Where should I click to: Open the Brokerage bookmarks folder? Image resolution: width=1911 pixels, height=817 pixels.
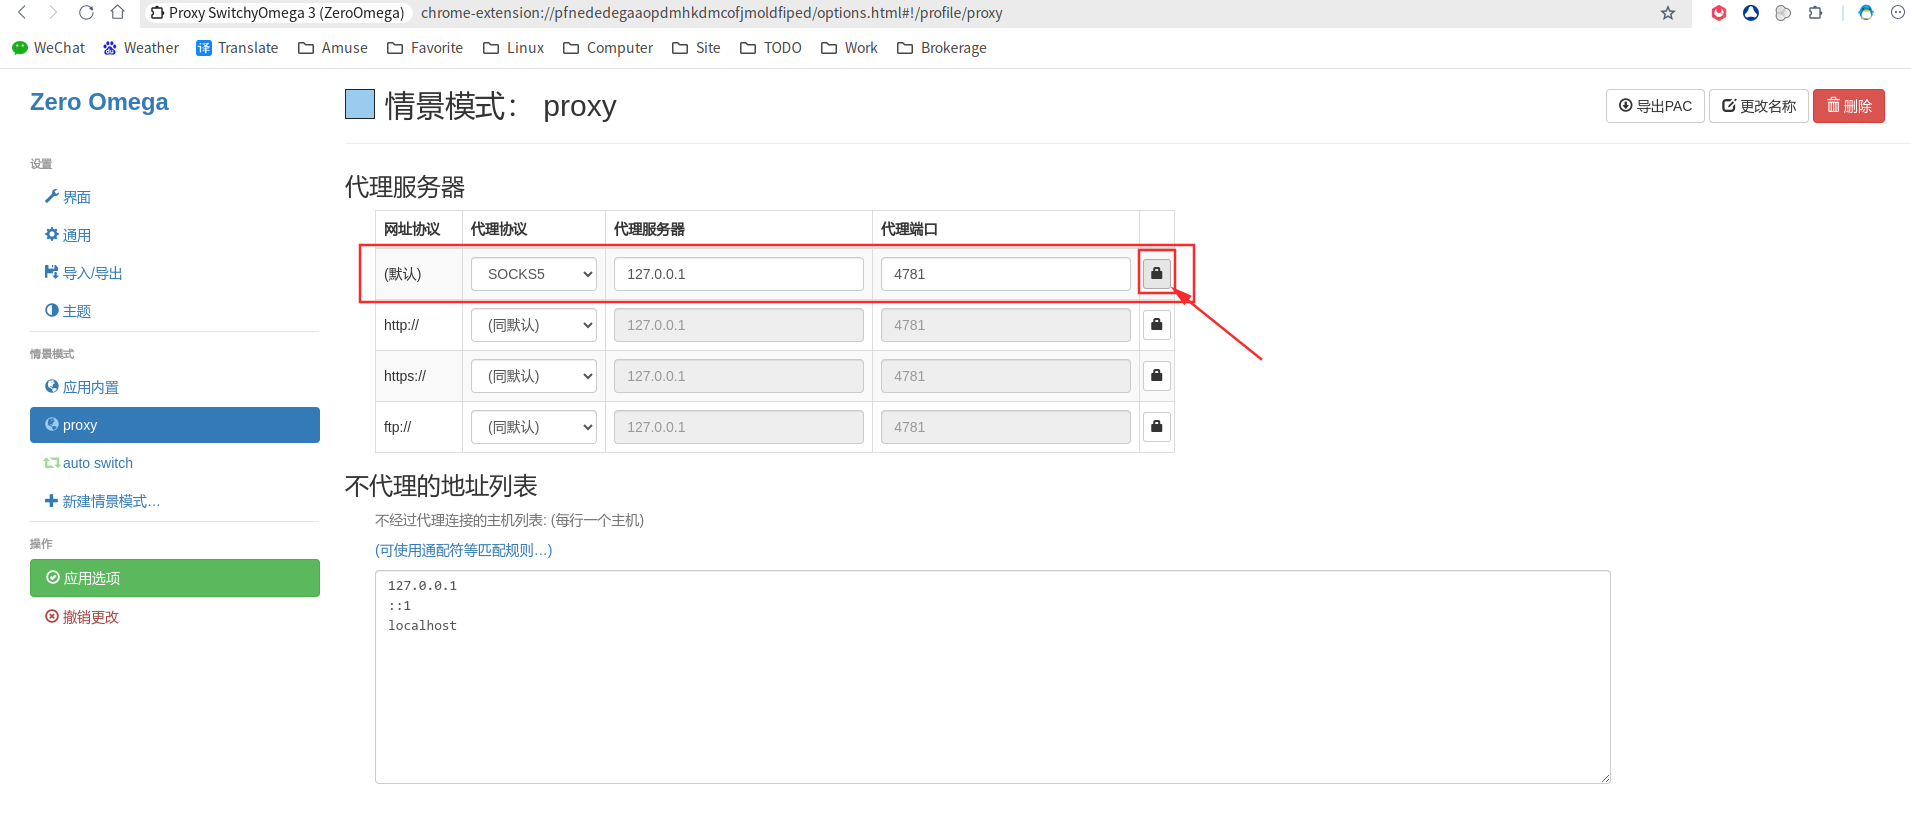[x=942, y=48]
